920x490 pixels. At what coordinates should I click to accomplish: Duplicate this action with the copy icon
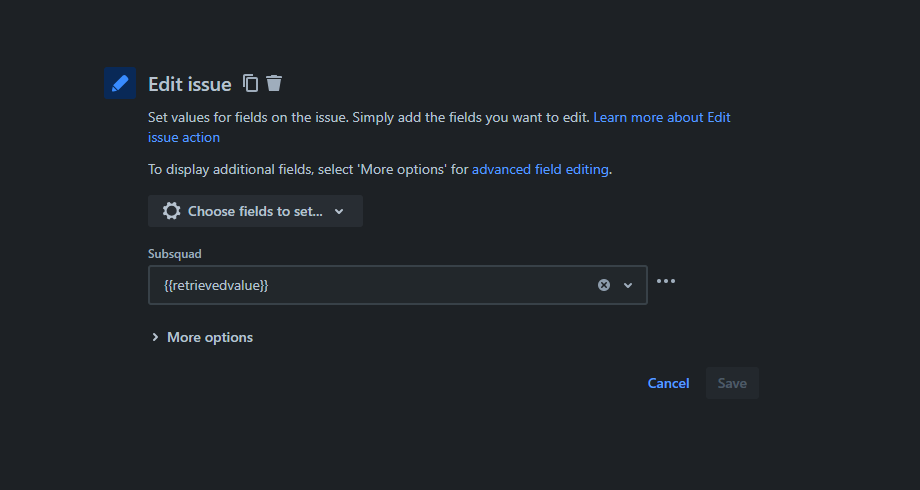(x=251, y=83)
